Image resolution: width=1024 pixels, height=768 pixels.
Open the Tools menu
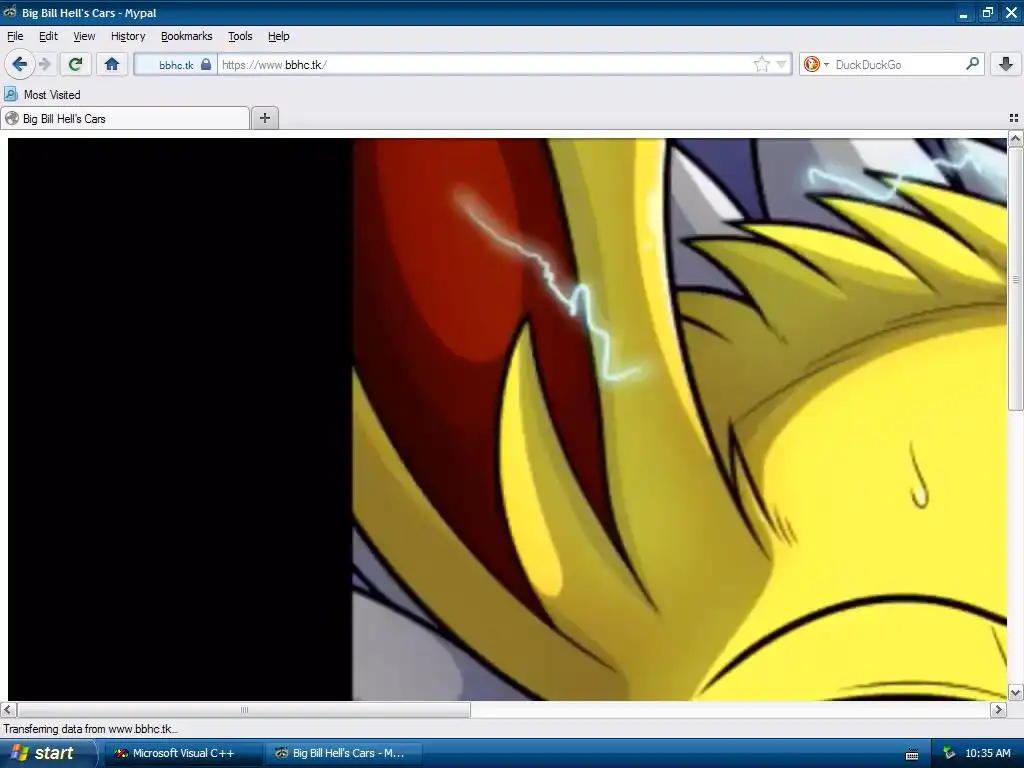240,36
